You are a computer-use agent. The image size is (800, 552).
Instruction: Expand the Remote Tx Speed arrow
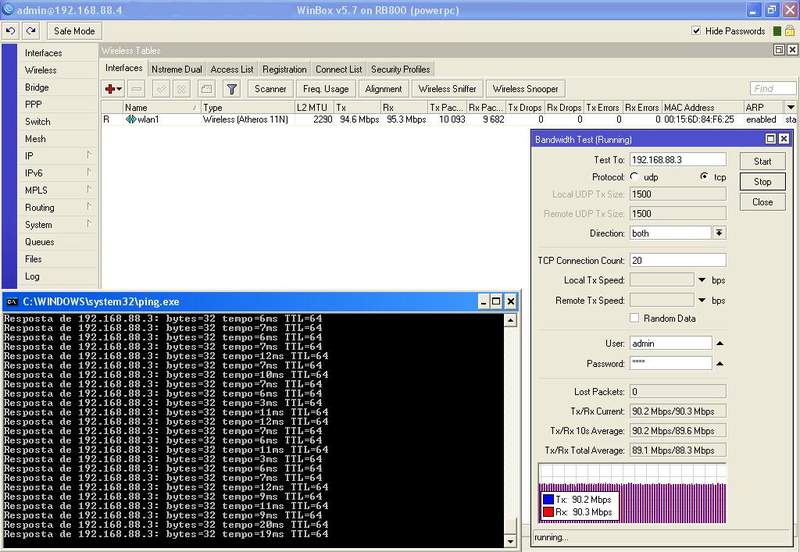702,300
